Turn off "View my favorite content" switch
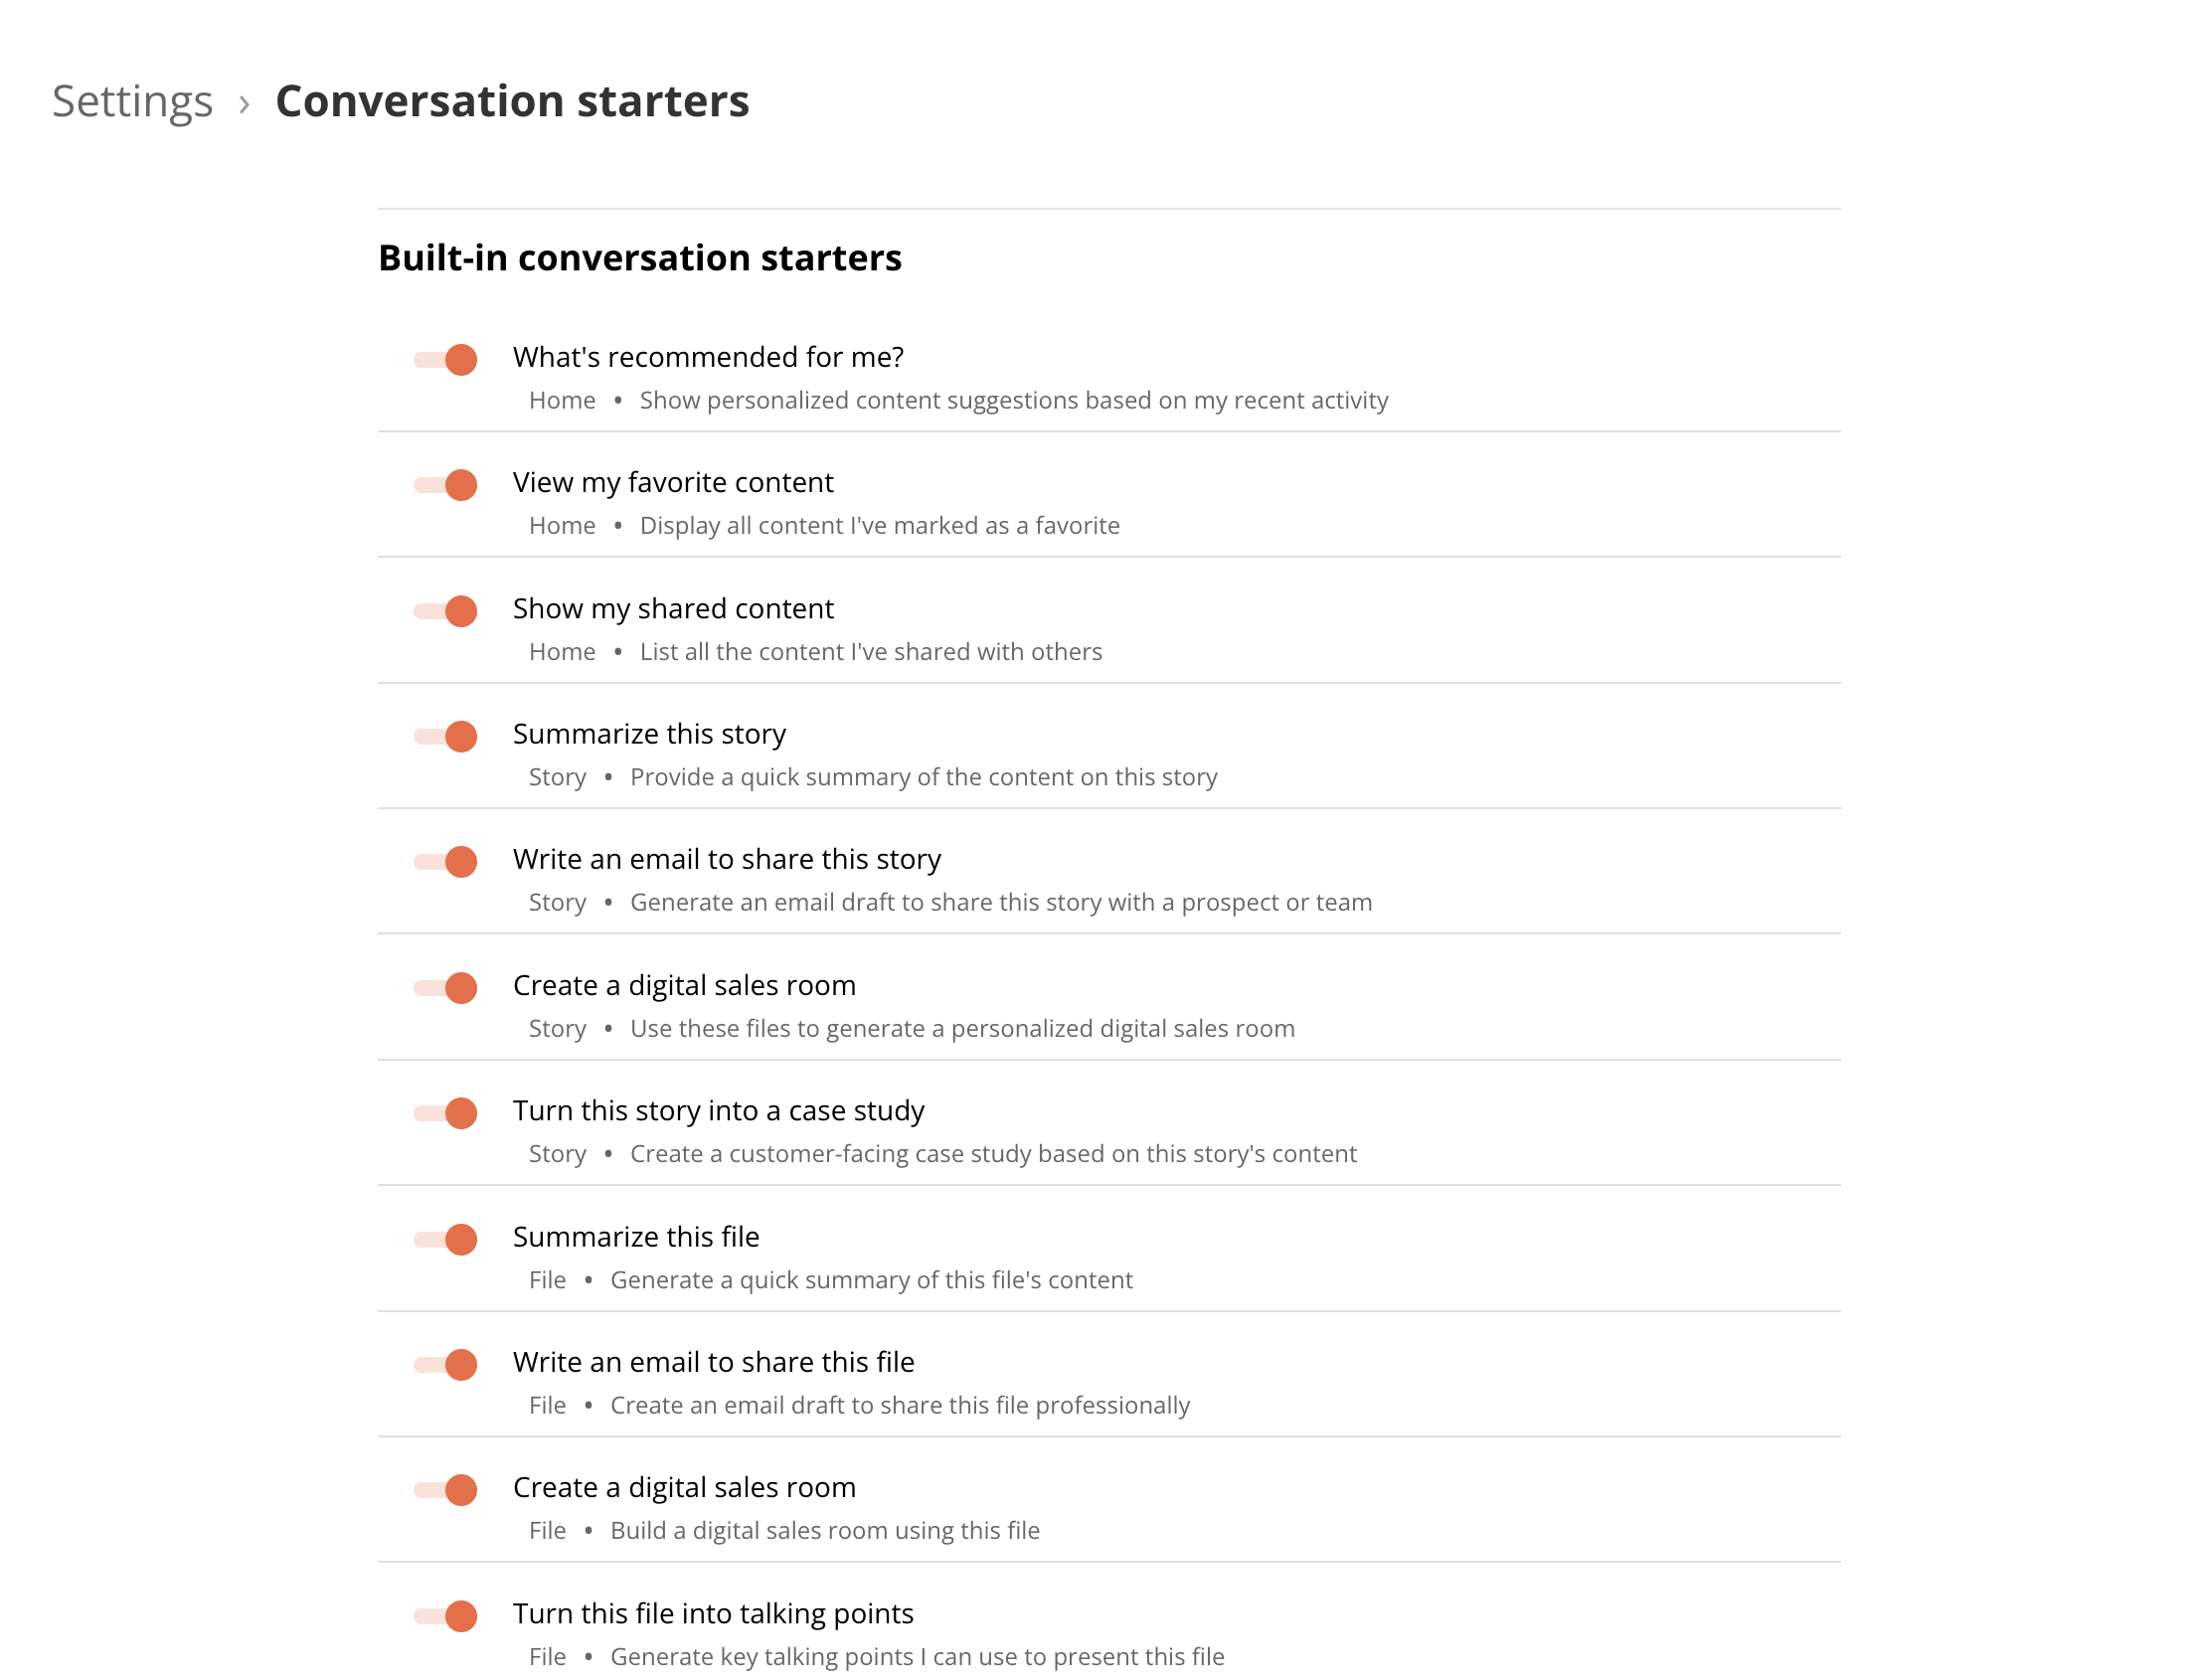The height and width of the screenshot is (1680, 2197). click(445, 485)
